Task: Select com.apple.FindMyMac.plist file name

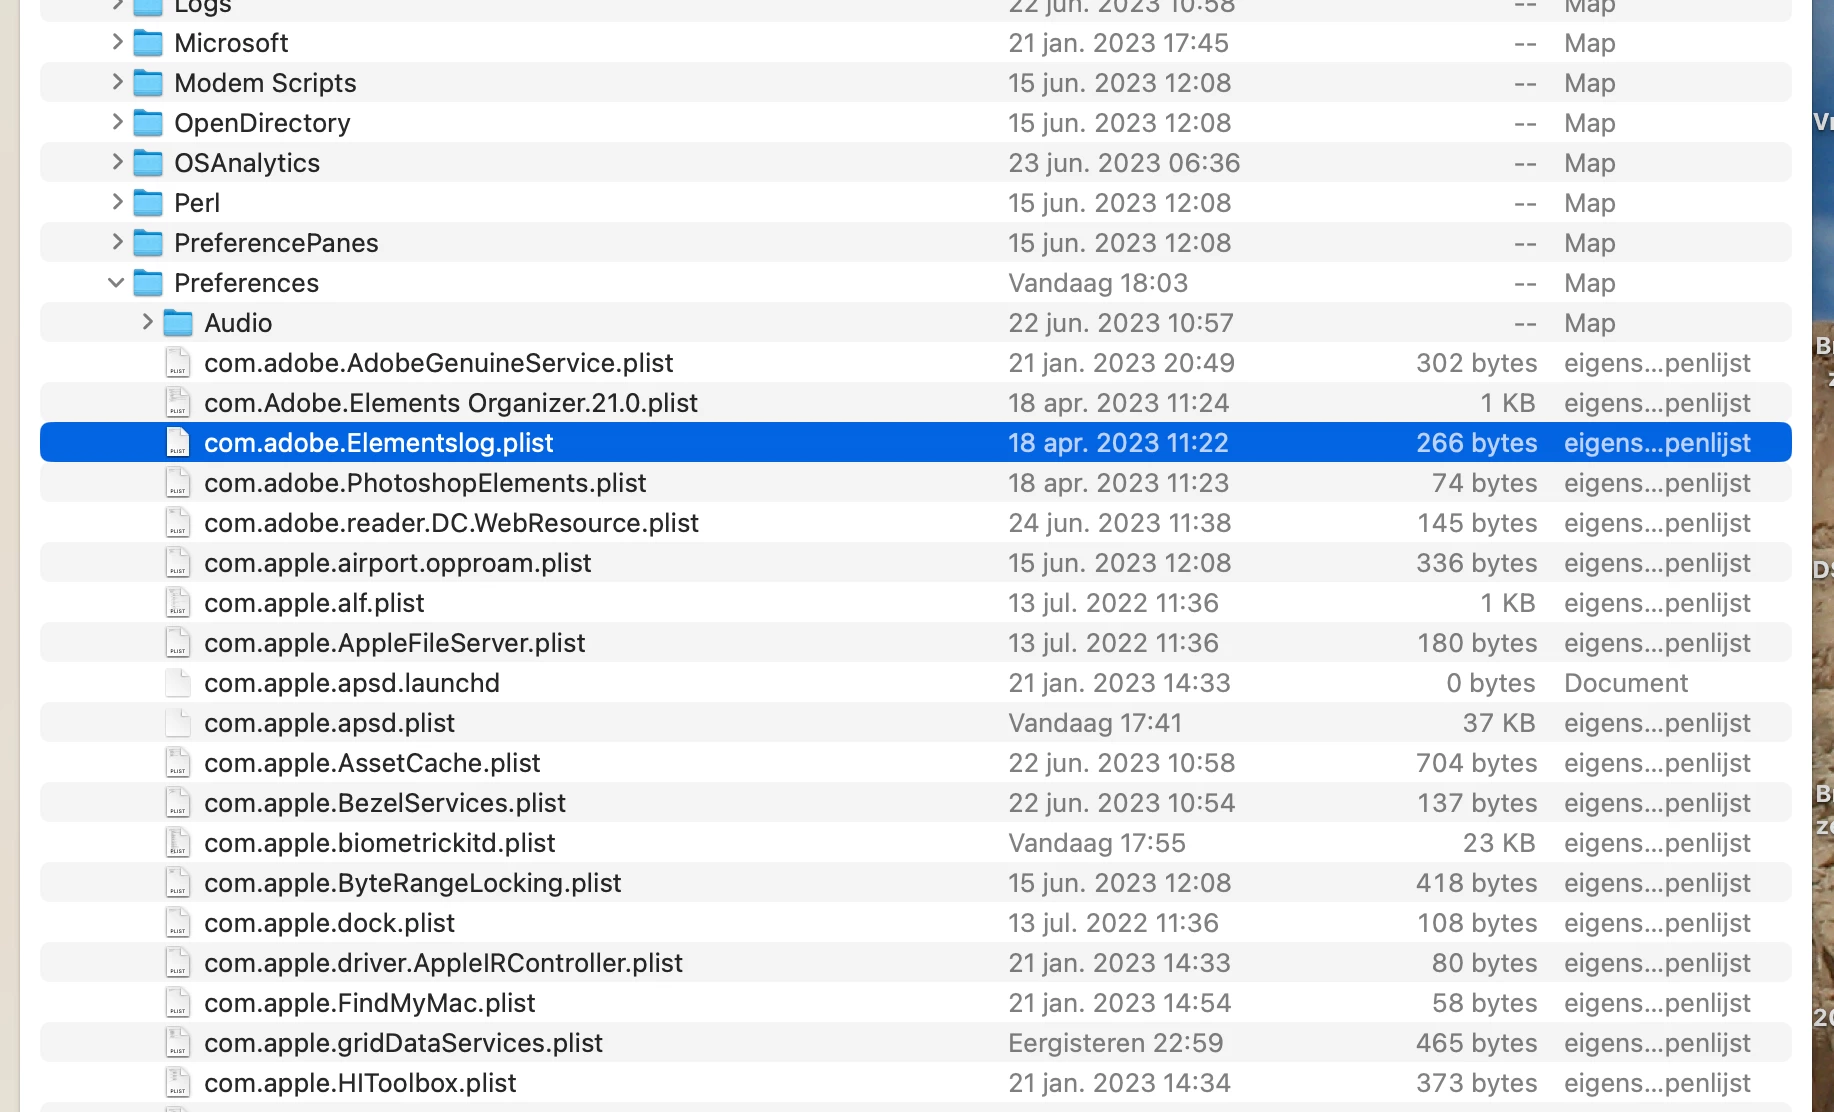Action: tap(370, 1003)
